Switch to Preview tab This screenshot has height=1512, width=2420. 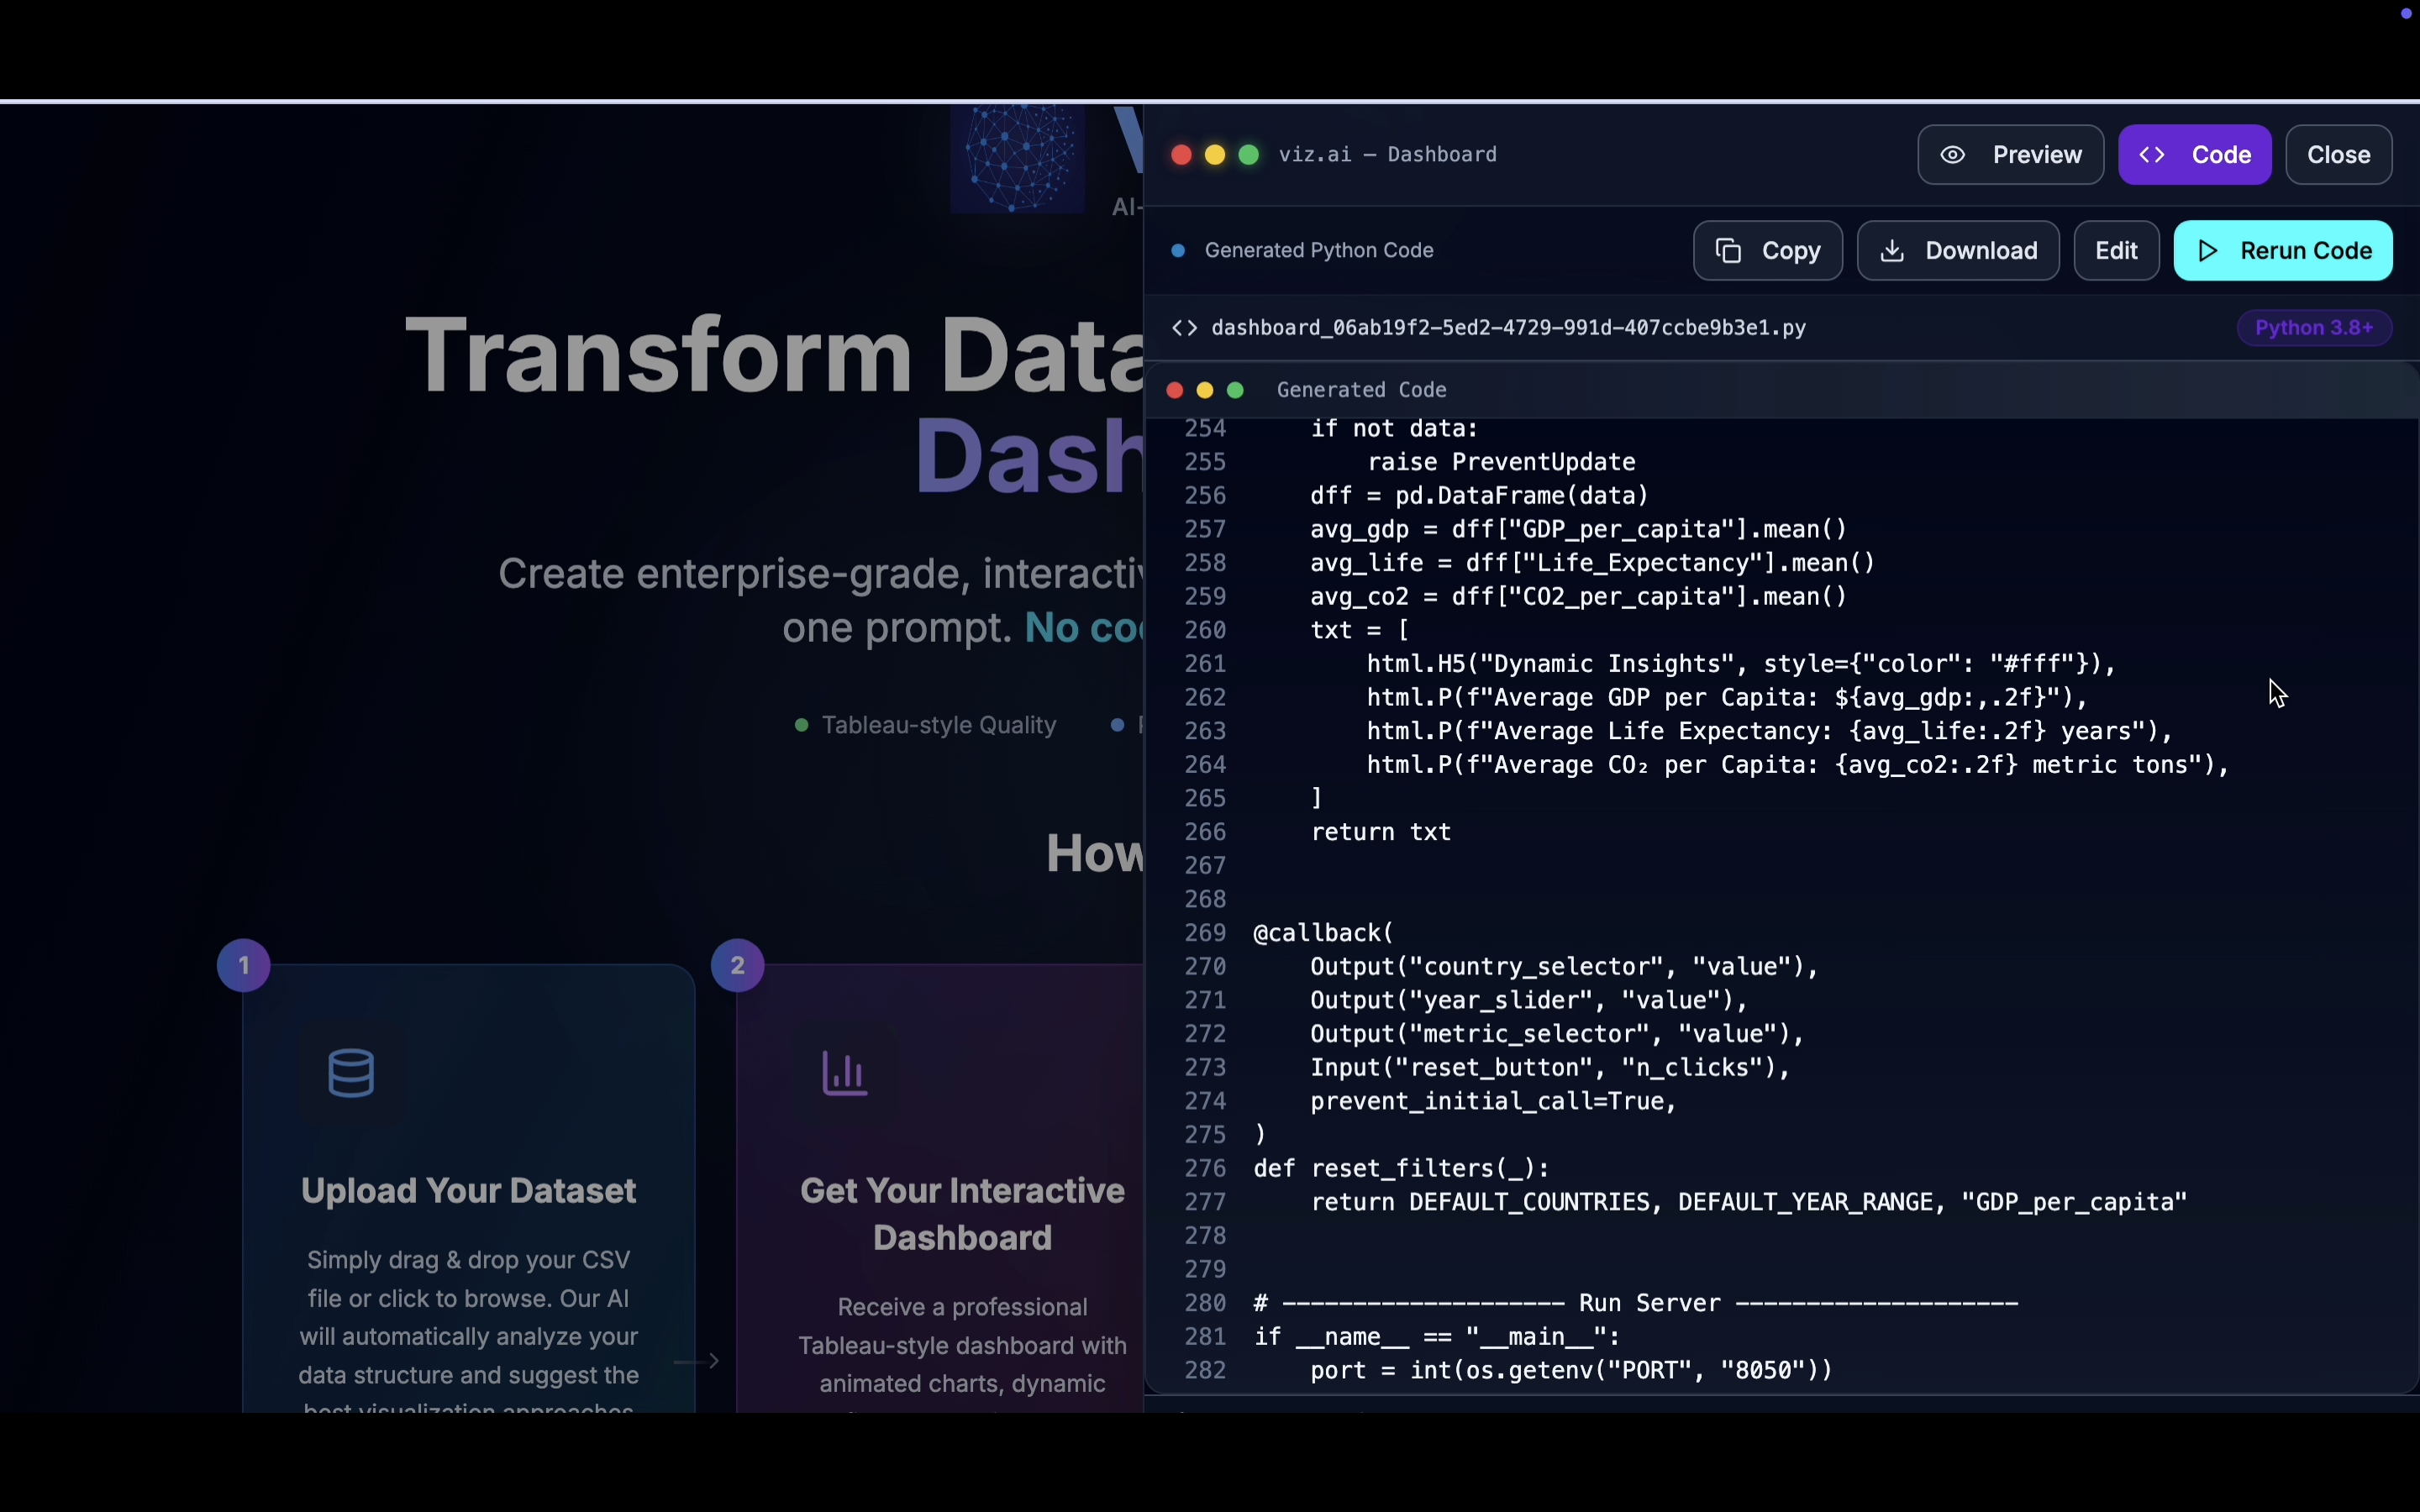[2010, 155]
